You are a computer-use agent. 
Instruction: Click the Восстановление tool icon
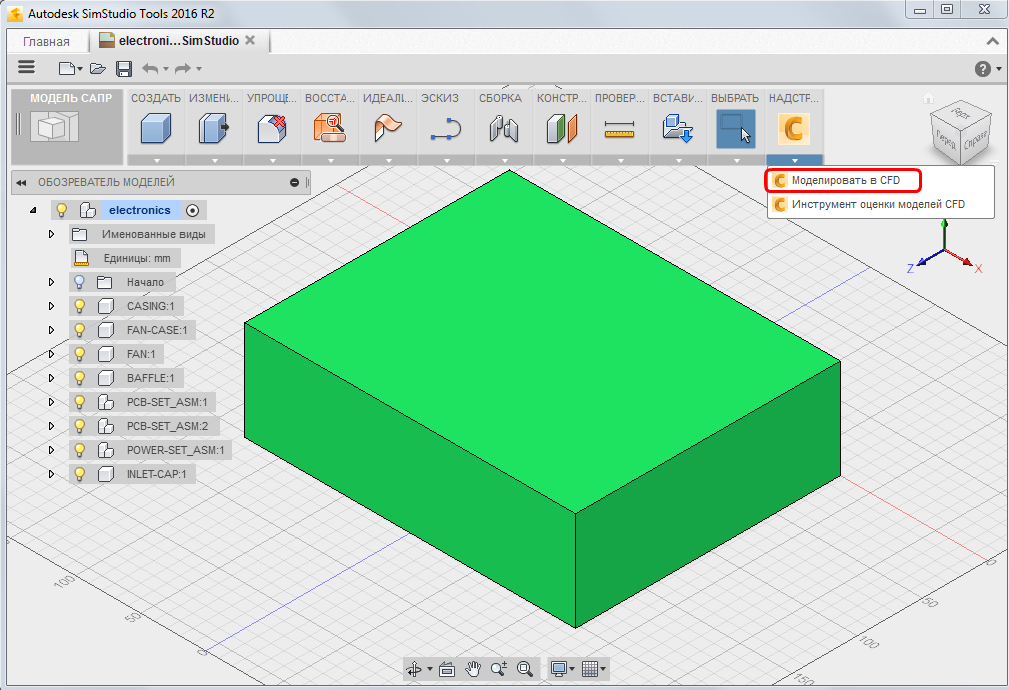330,127
